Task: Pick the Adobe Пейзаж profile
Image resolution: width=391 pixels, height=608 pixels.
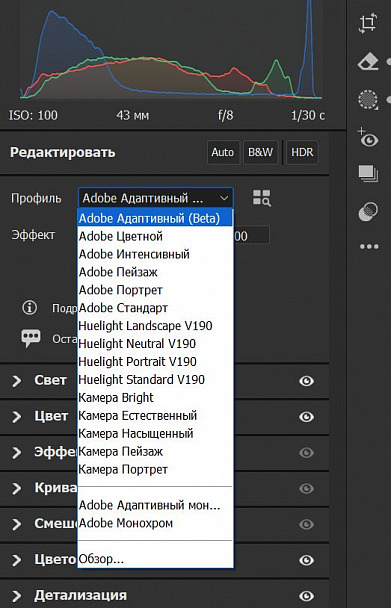Action: [x=155, y=272]
